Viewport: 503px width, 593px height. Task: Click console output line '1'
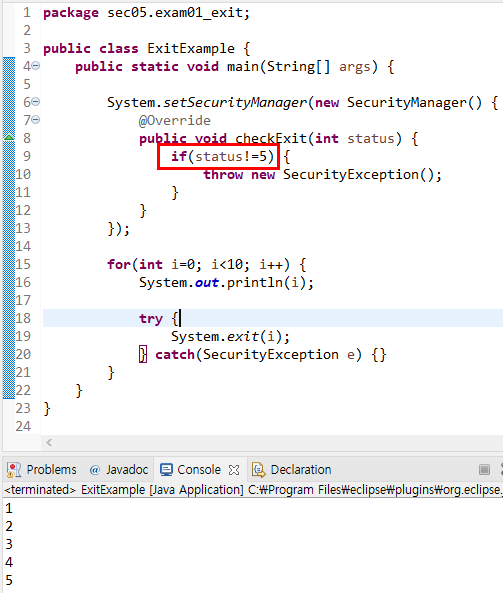[9, 508]
